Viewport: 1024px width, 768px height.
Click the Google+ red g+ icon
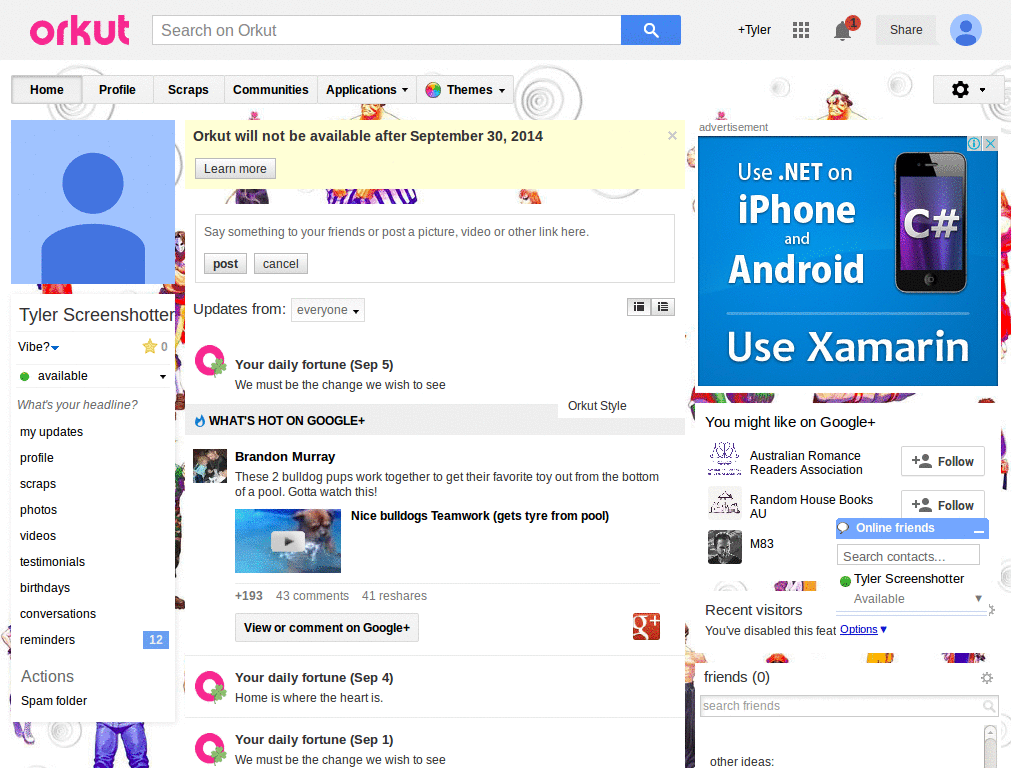click(x=646, y=627)
